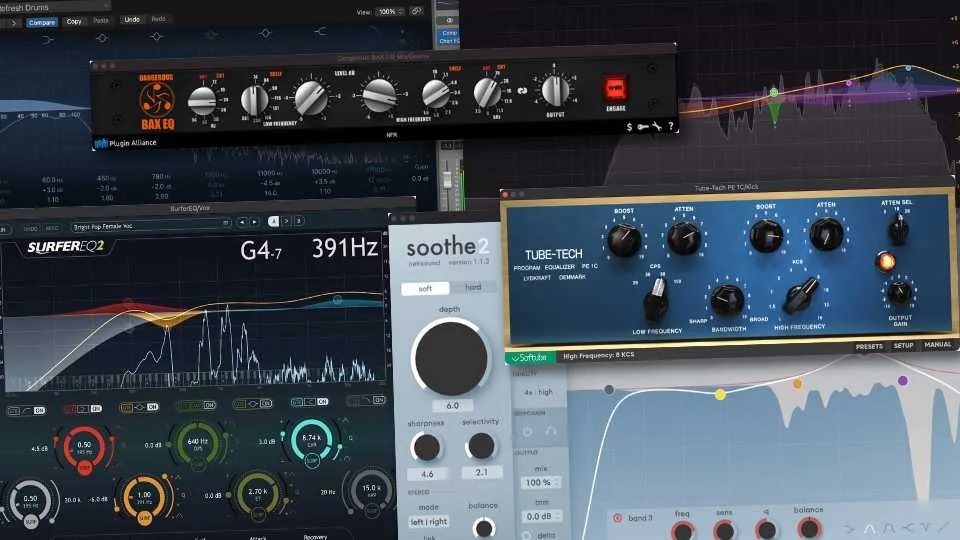Open the PRESETS menu in Tube-Tech
The width and height of the screenshot is (960, 540).
coord(869,347)
